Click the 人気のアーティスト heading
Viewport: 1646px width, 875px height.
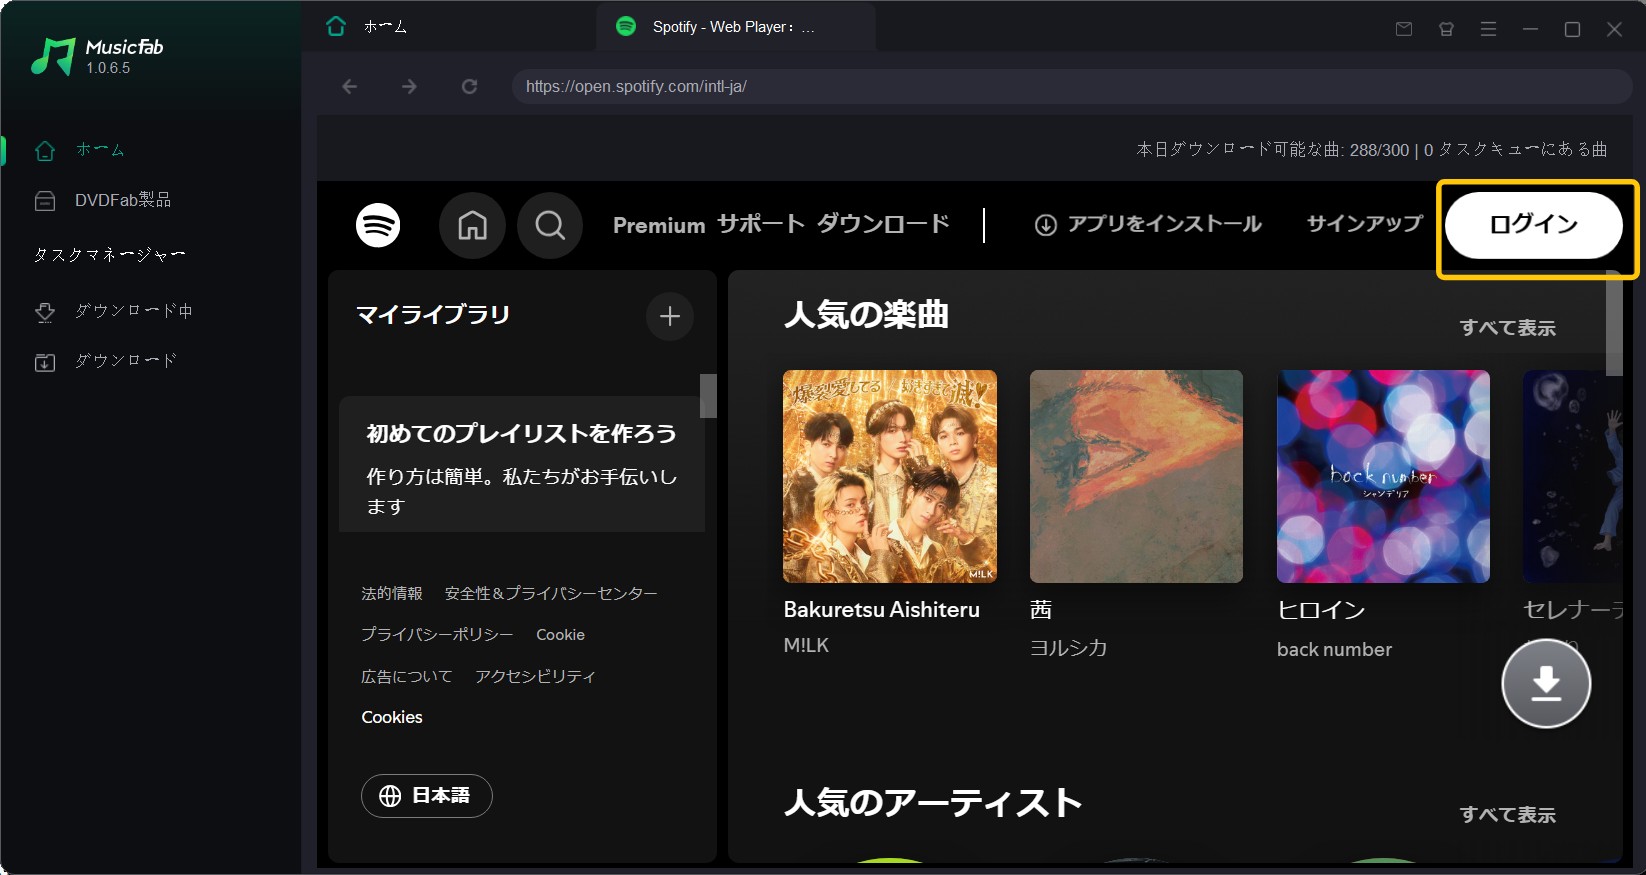[932, 803]
